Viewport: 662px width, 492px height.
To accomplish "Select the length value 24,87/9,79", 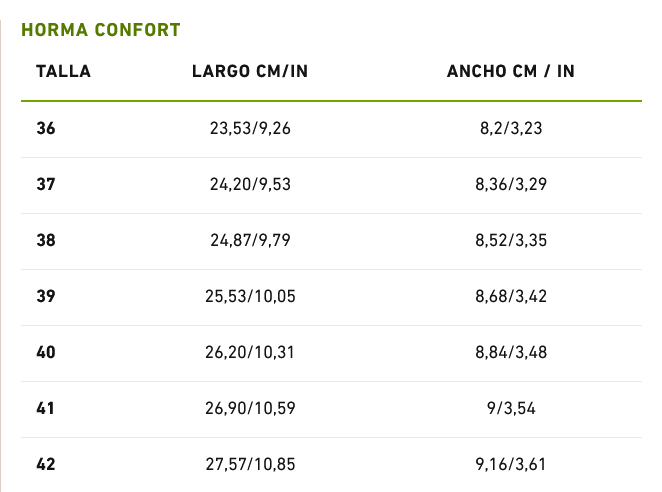I will [x=250, y=240].
